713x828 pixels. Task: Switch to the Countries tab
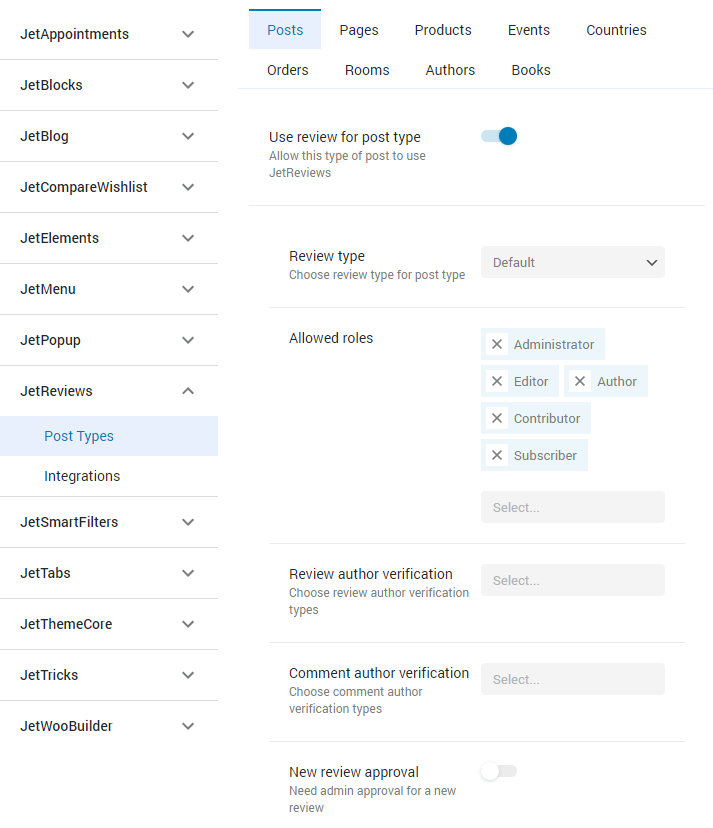coord(616,30)
